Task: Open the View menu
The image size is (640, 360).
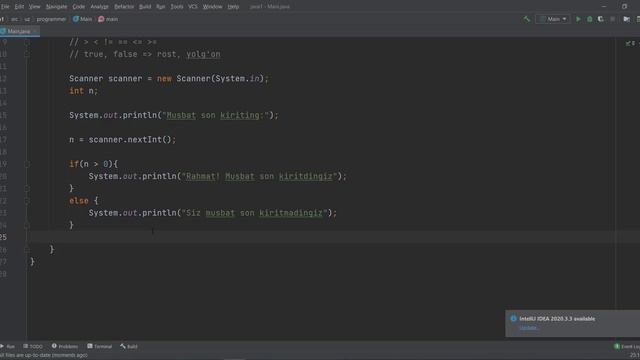Action: point(35,7)
